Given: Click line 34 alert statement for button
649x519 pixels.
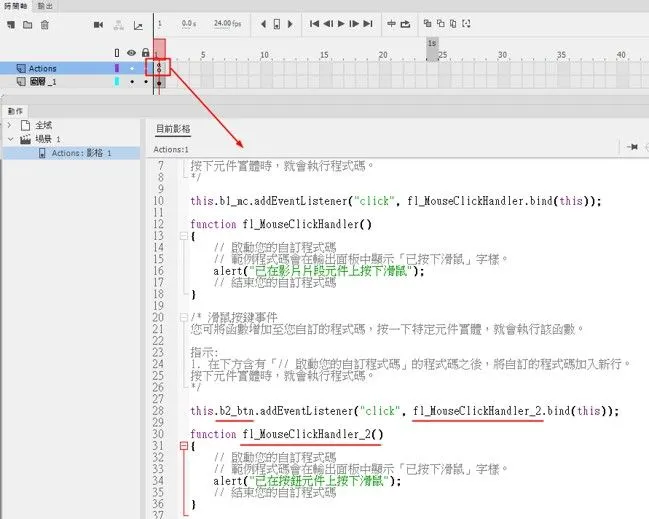Looking at the screenshot, I should [x=307, y=481].
